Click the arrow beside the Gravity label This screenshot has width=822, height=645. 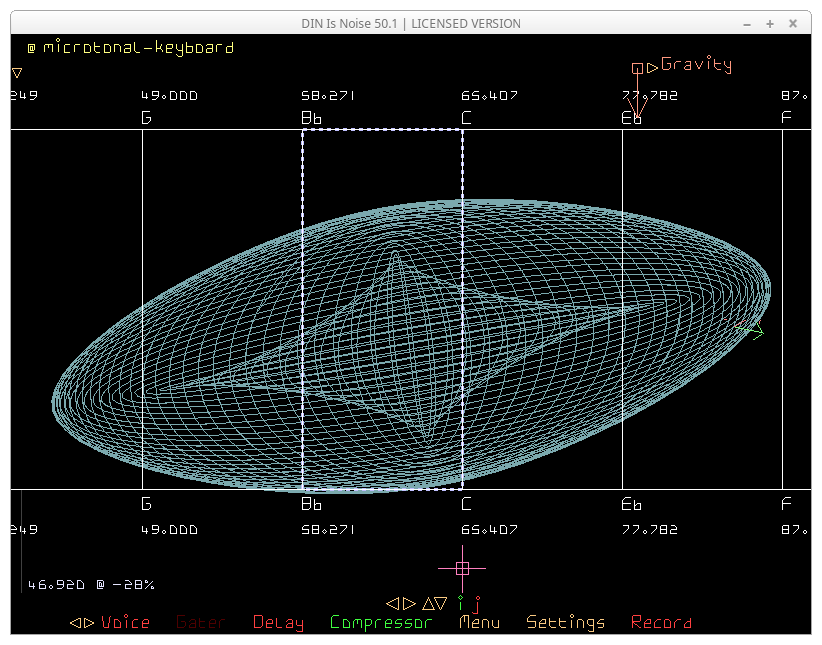tap(652, 68)
